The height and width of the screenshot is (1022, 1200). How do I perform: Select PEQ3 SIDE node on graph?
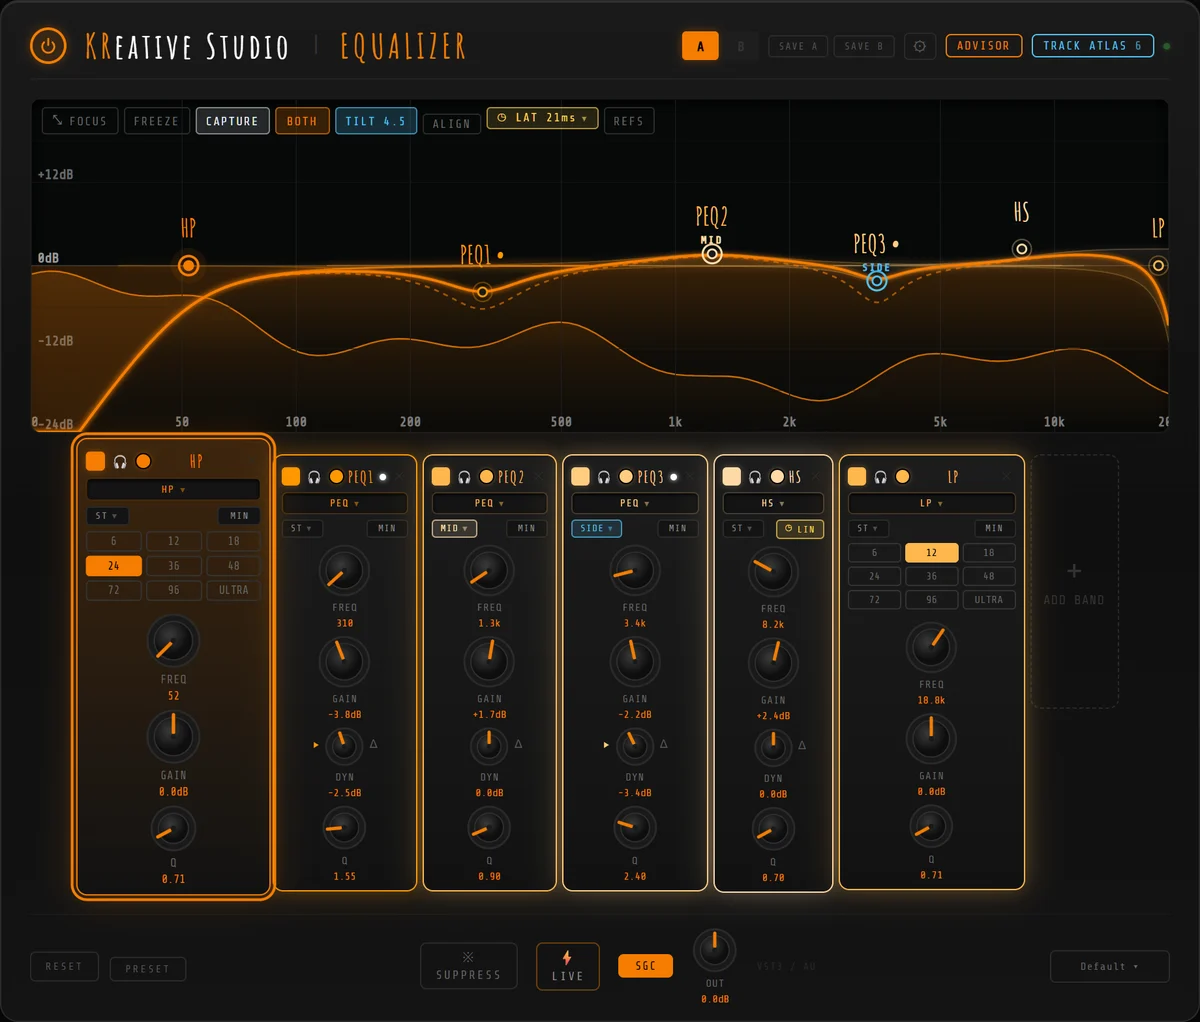point(877,281)
